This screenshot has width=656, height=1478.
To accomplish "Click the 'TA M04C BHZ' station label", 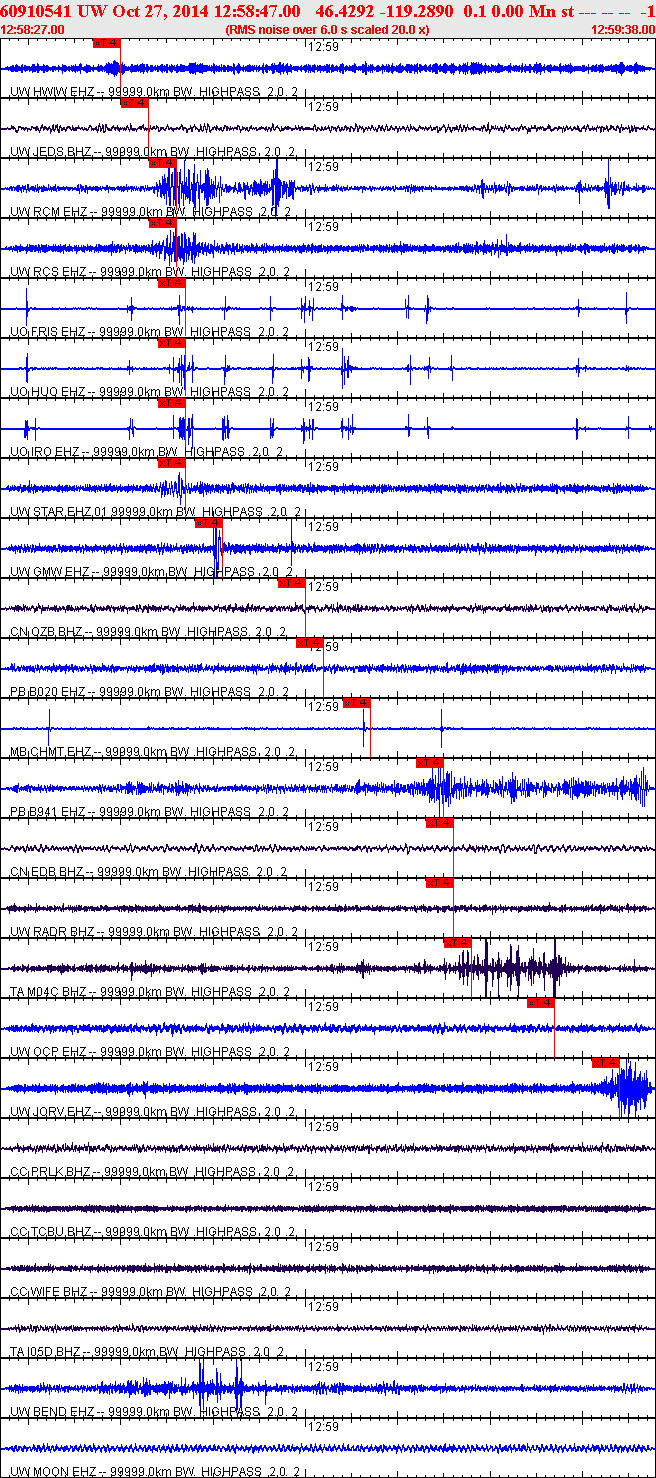I will [48, 992].
